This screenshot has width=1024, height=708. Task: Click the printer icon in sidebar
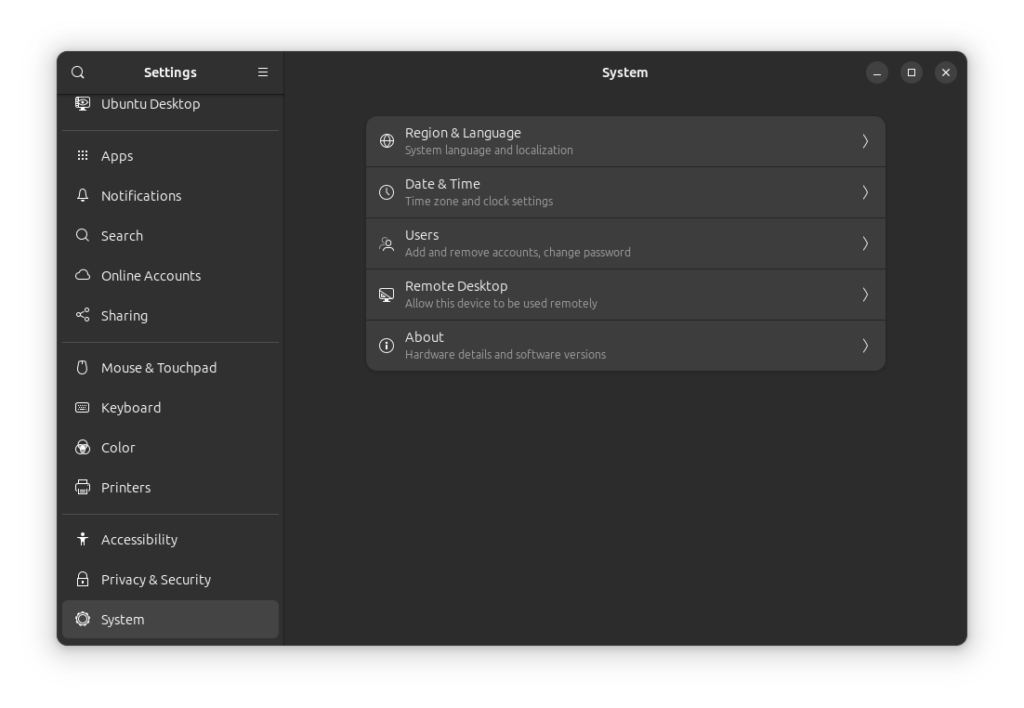pos(83,488)
